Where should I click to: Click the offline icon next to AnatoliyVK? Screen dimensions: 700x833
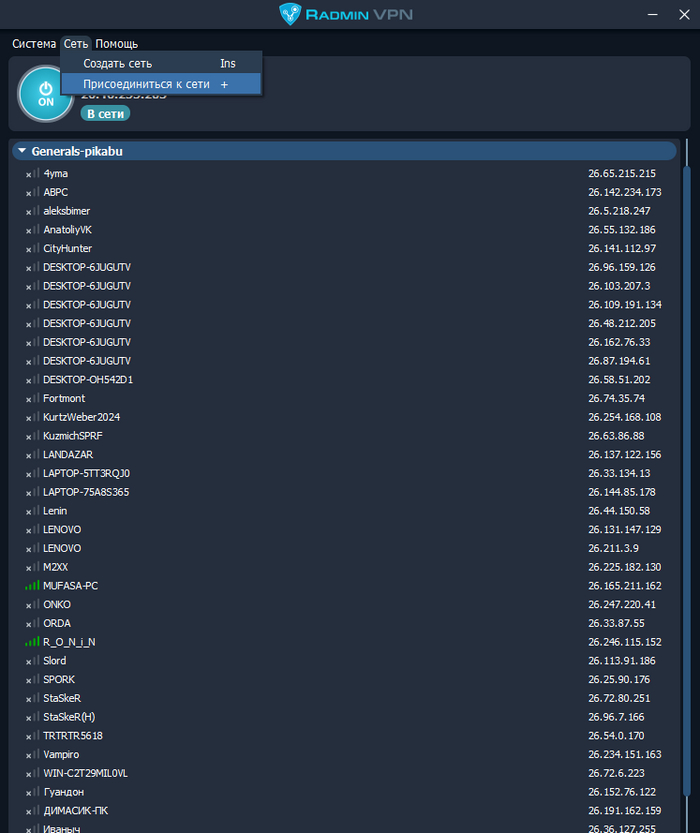click(32, 230)
